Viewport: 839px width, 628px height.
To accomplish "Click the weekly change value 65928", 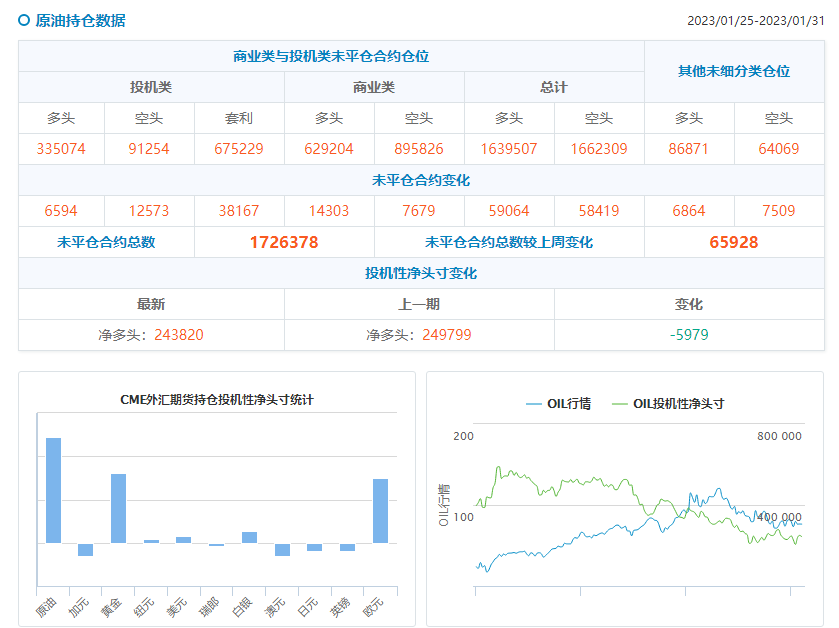I will [733, 242].
